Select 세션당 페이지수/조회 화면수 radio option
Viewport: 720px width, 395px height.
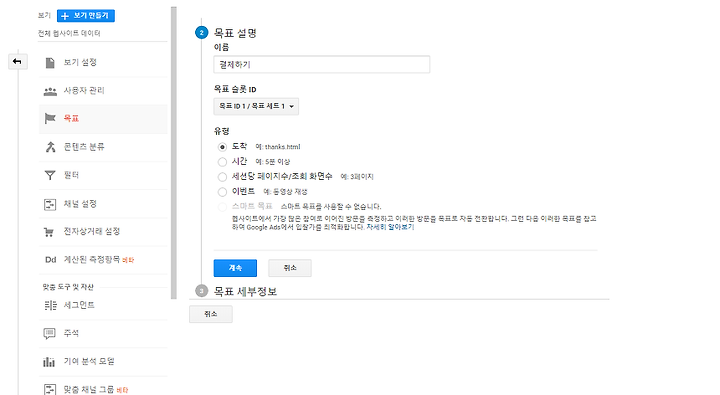tap(222, 177)
